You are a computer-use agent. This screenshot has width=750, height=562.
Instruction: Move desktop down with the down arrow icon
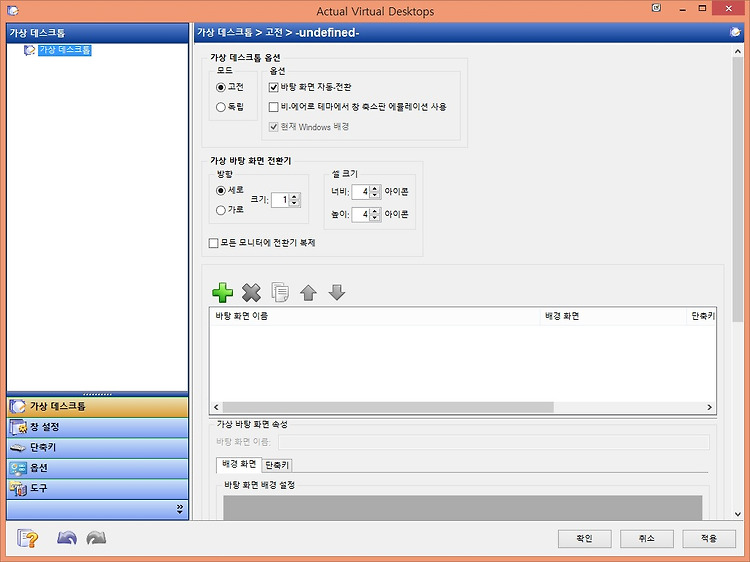click(337, 292)
